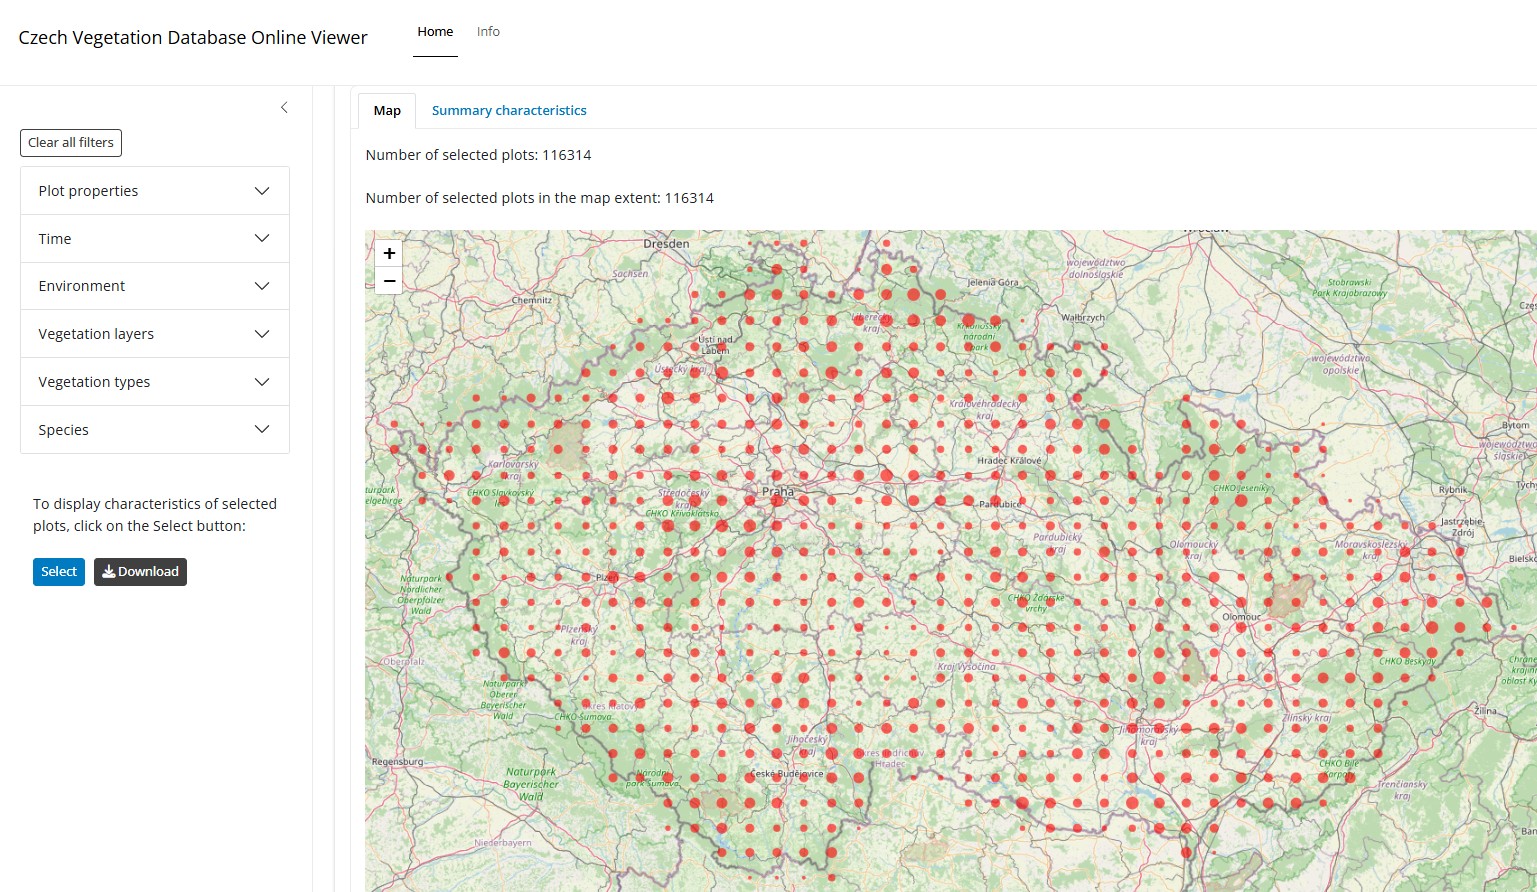The height and width of the screenshot is (892, 1537).
Task: Click the chevron beside Species
Action: point(262,430)
